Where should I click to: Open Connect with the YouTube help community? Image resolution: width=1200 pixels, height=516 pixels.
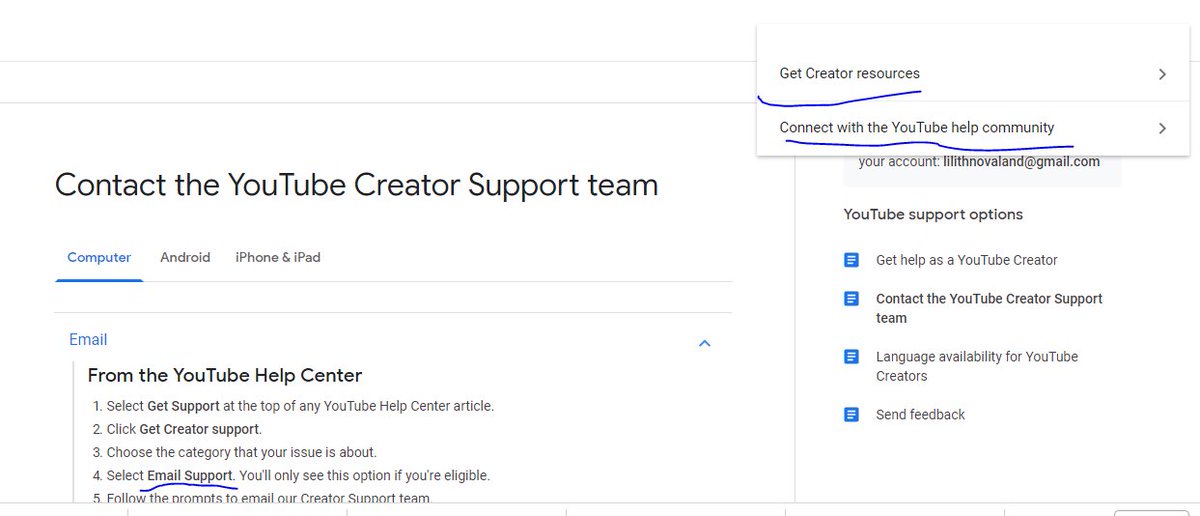click(973, 128)
